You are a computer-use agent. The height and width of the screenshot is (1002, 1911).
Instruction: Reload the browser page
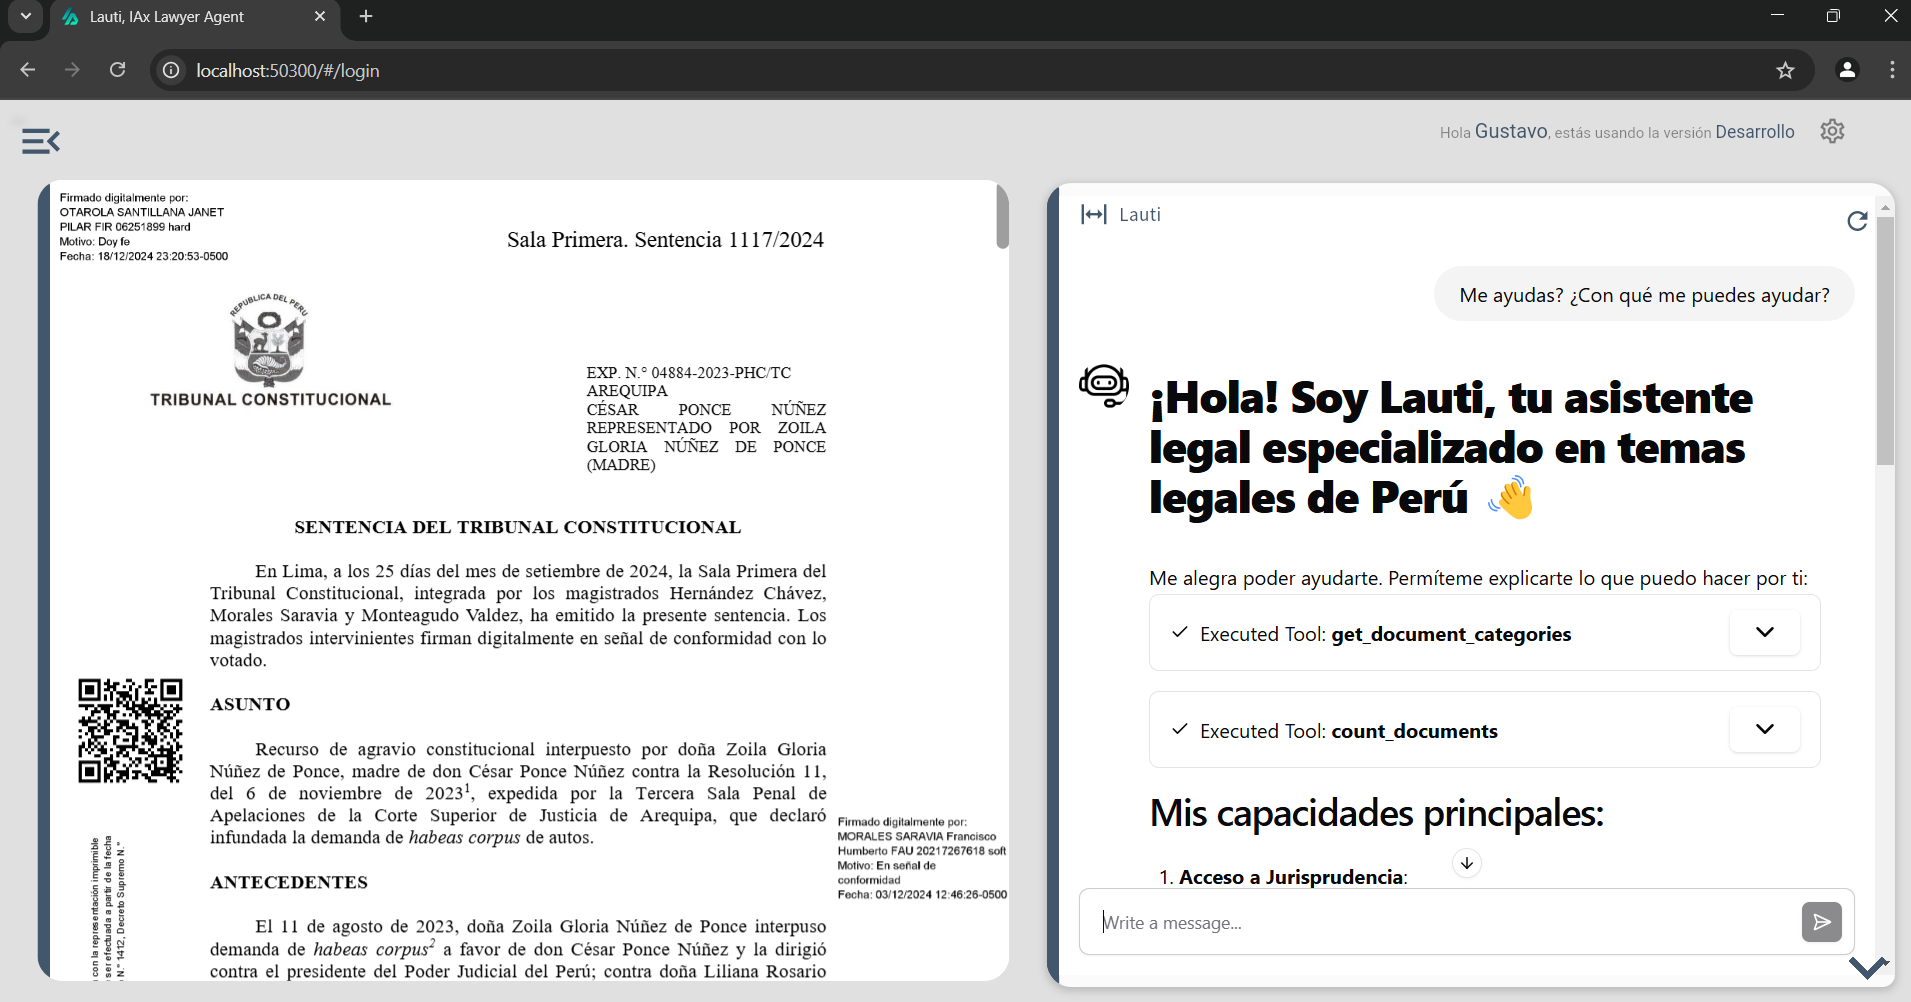[x=118, y=70]
